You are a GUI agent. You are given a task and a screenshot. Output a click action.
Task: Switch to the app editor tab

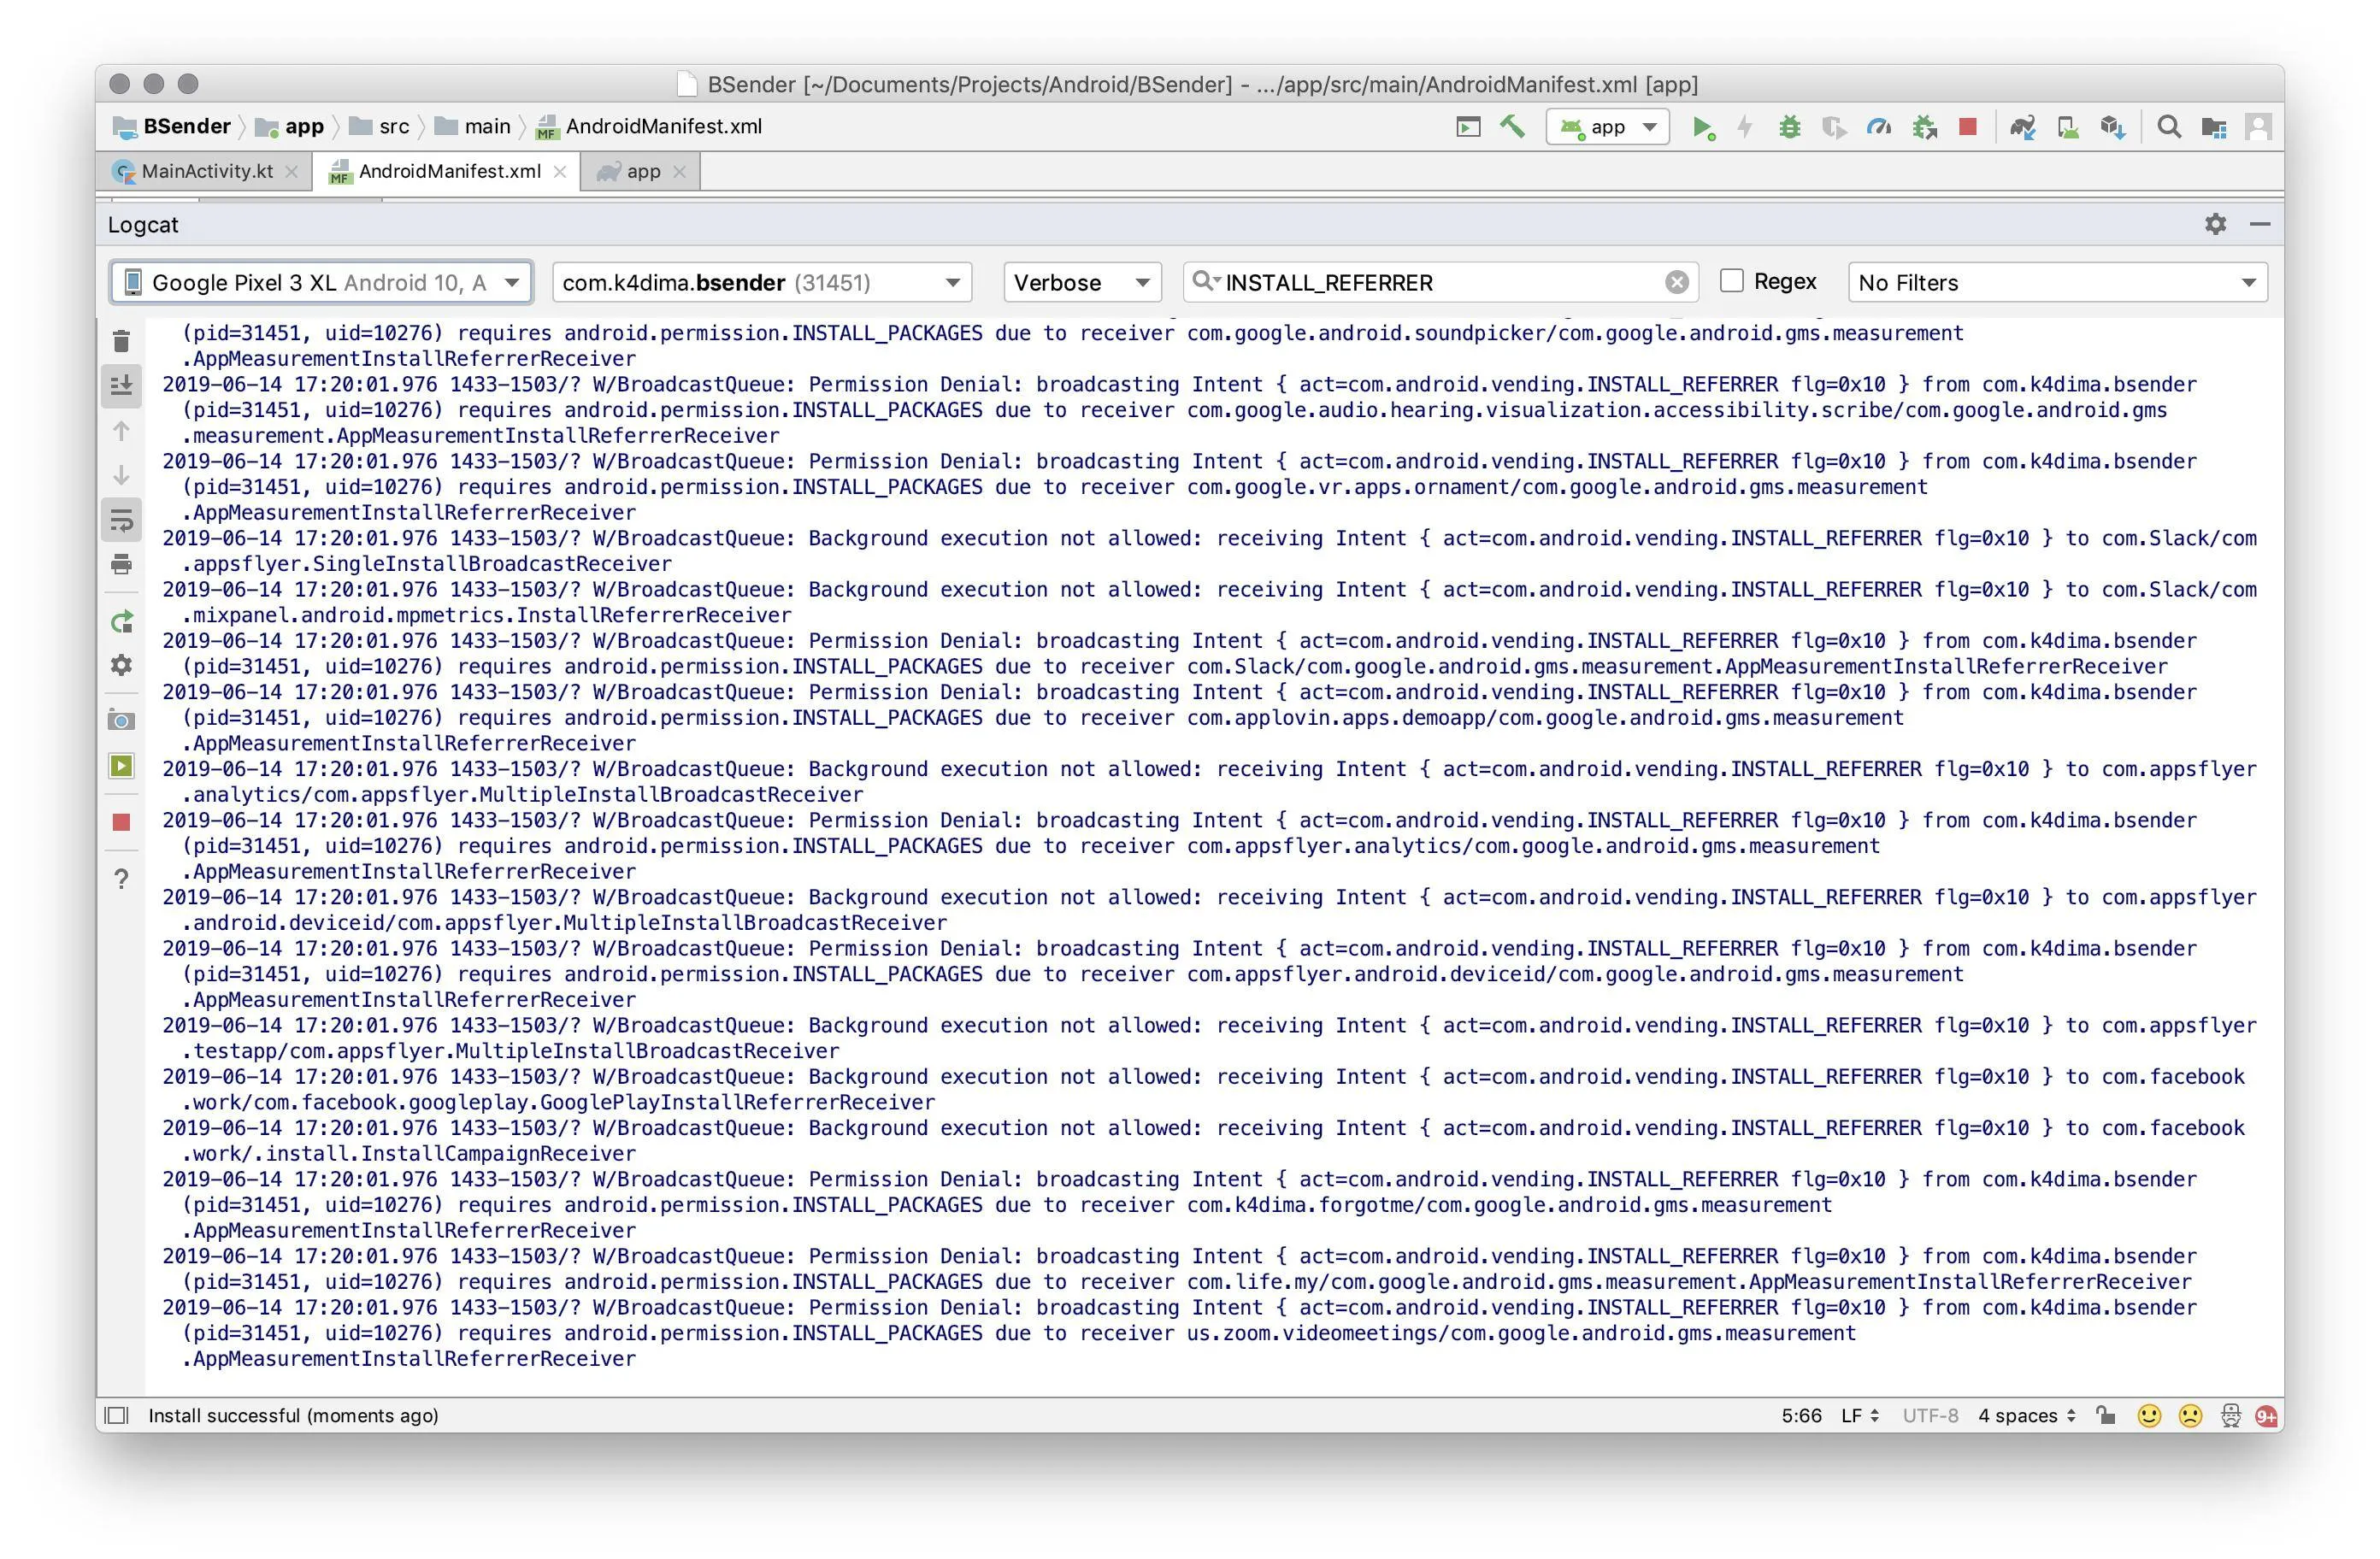tap(642, 171)
